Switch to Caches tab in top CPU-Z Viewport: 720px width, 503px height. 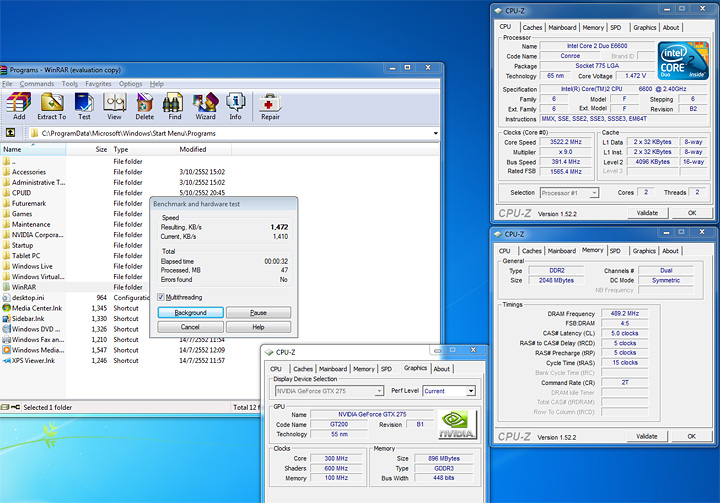[532, 28]
